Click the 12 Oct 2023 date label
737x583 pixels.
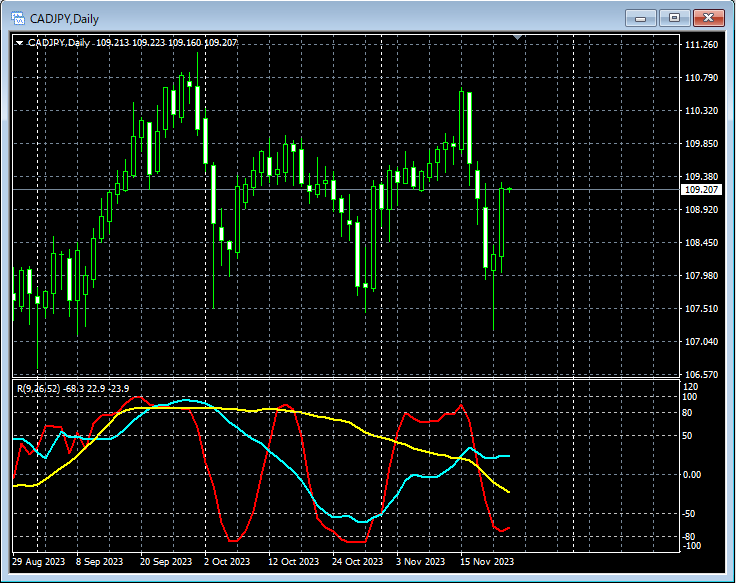(x=293, y=561)
